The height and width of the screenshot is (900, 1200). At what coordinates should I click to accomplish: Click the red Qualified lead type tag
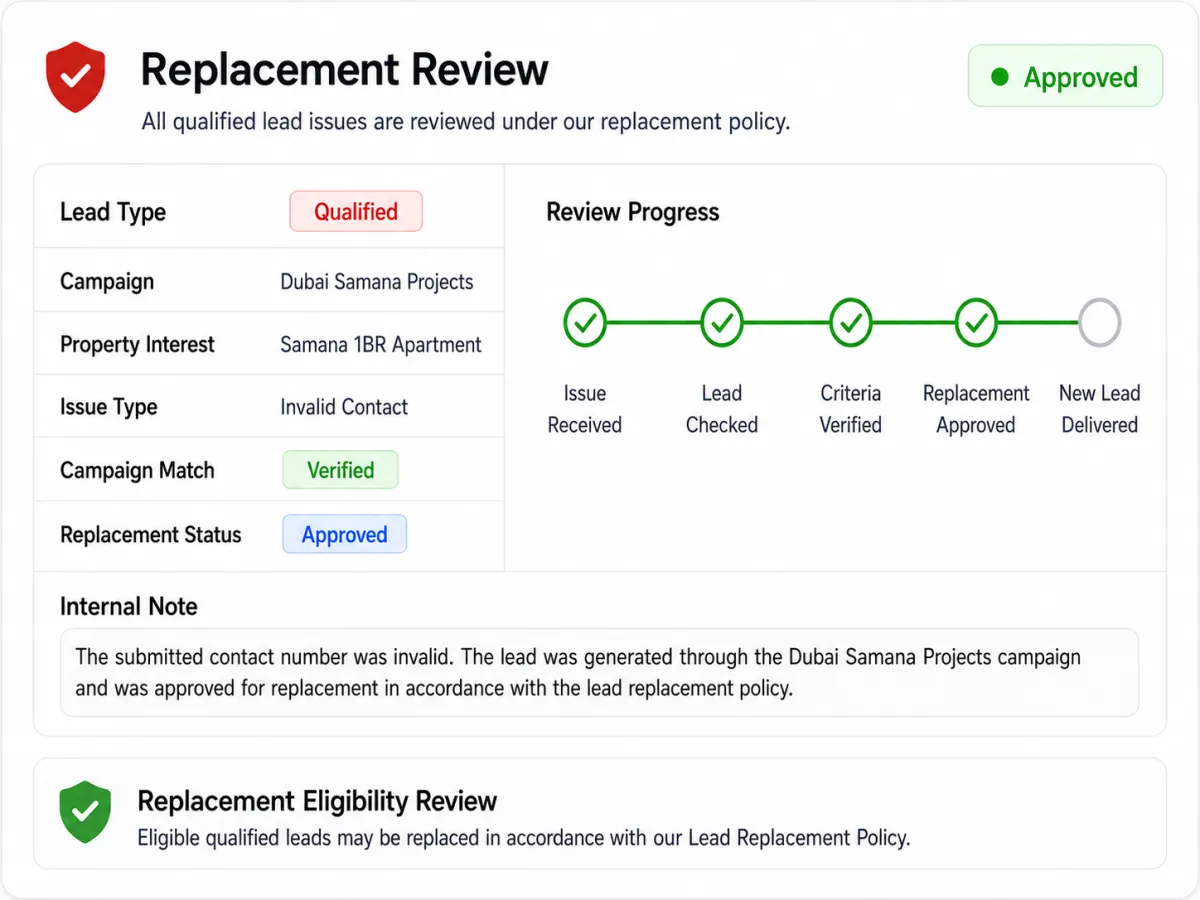356,212
